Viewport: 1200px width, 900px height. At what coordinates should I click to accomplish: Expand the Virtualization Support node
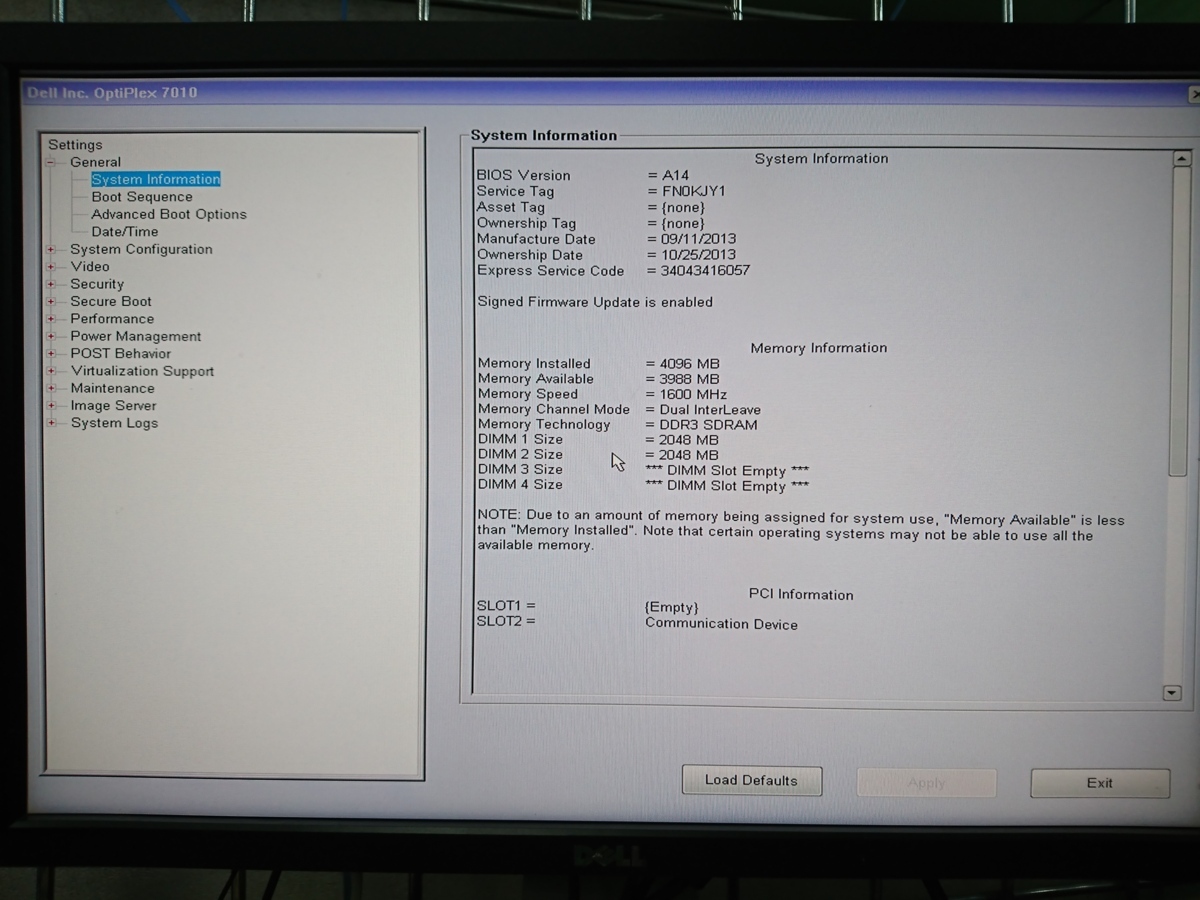[51, 371]
